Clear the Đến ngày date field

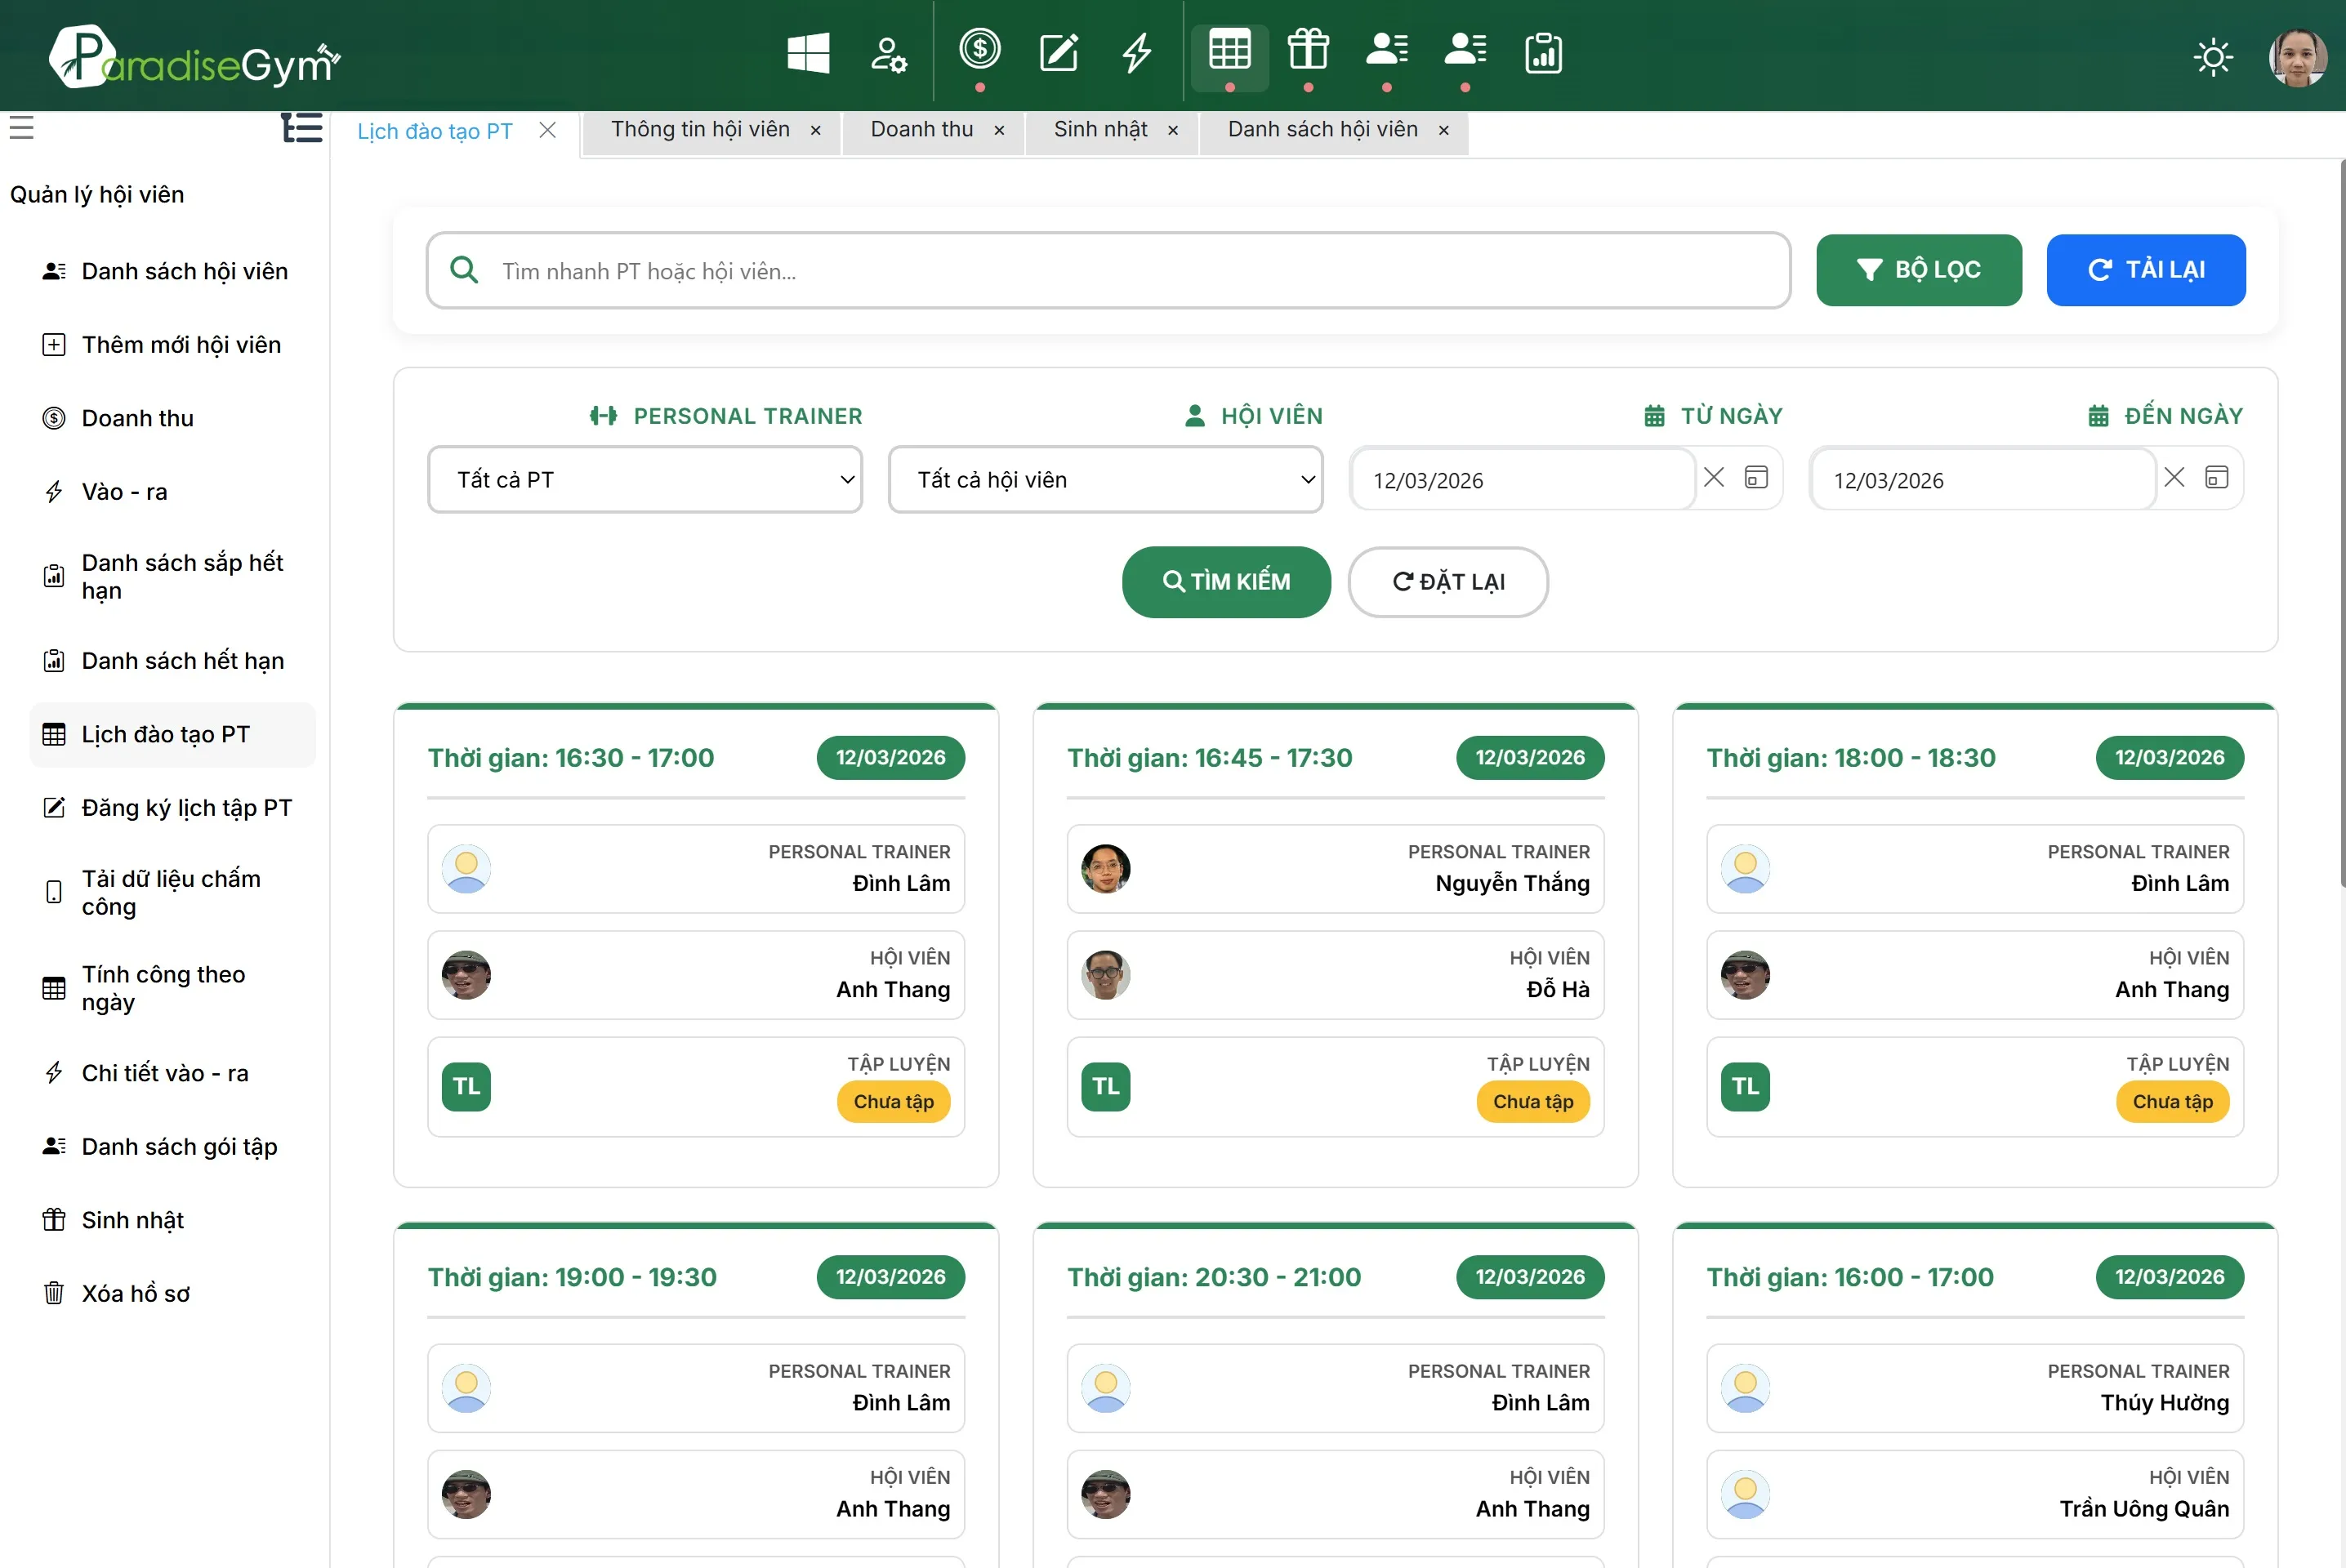(2174, 477)
